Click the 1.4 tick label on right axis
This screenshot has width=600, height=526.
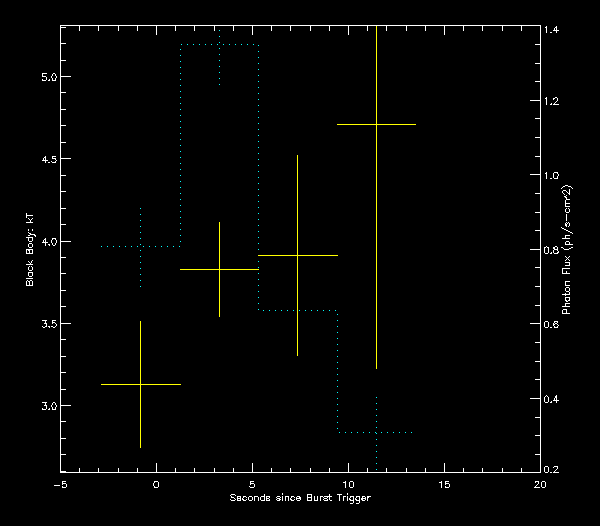(552, 31)
